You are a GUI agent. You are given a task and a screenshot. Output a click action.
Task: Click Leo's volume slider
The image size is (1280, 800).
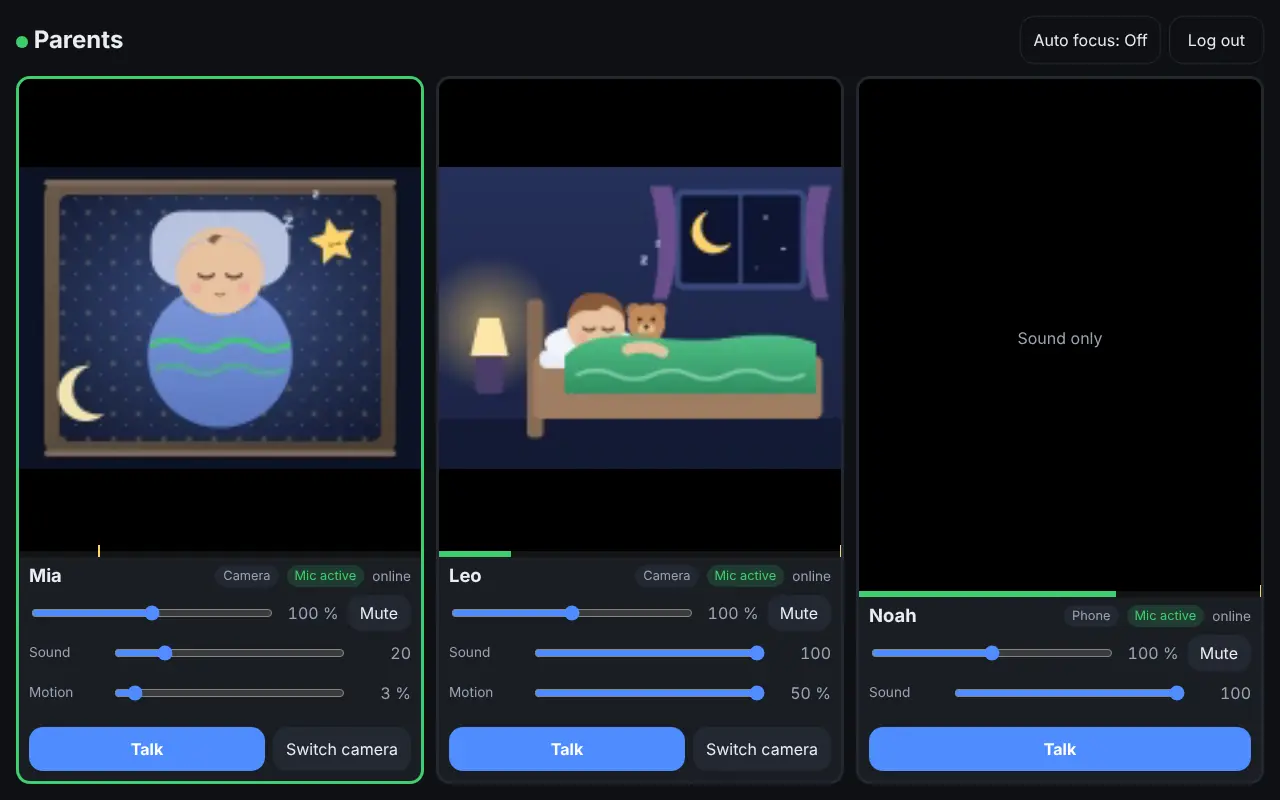click(x=572, y=613)
